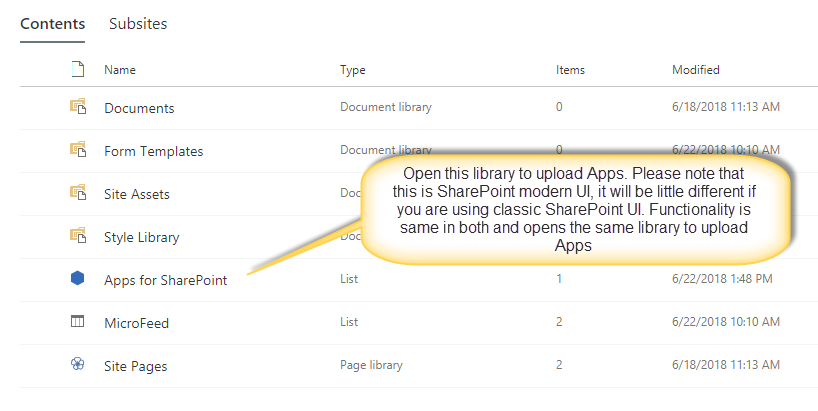This screenshot has width=818, height=411.
Task: Click the MicroFeed list icon
Action: tap(77, 321)
